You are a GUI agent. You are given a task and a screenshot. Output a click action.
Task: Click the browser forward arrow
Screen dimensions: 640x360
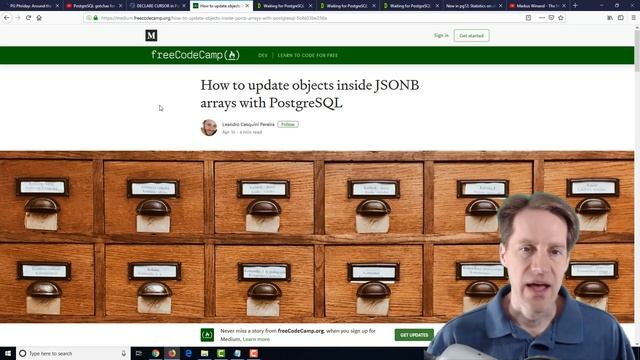coord(18,18)
